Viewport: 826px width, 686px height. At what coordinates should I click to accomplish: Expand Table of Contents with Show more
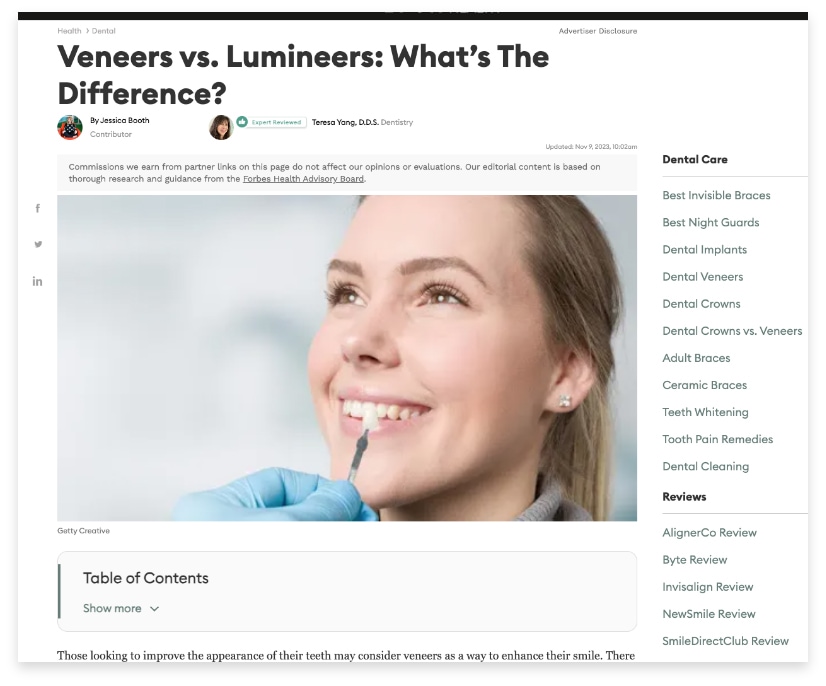[x=112, y=609]
